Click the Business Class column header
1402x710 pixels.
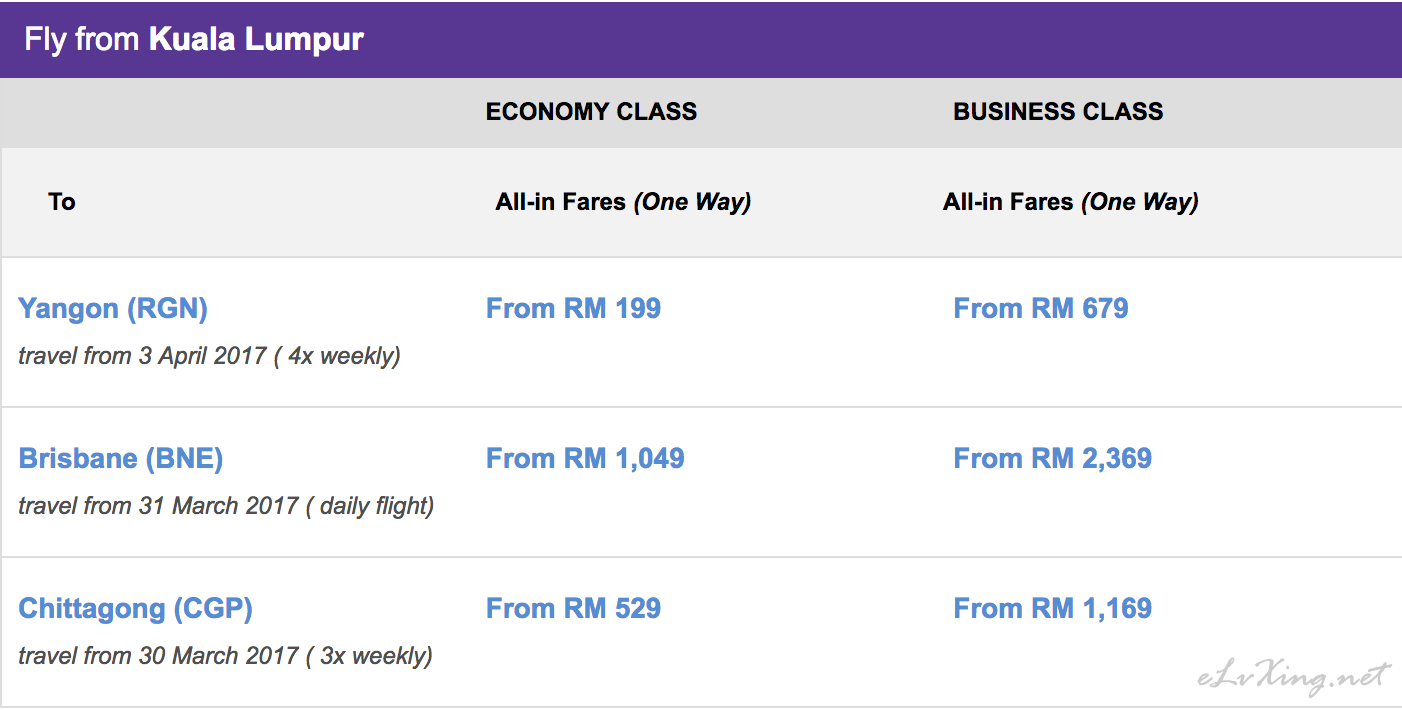1058,112
